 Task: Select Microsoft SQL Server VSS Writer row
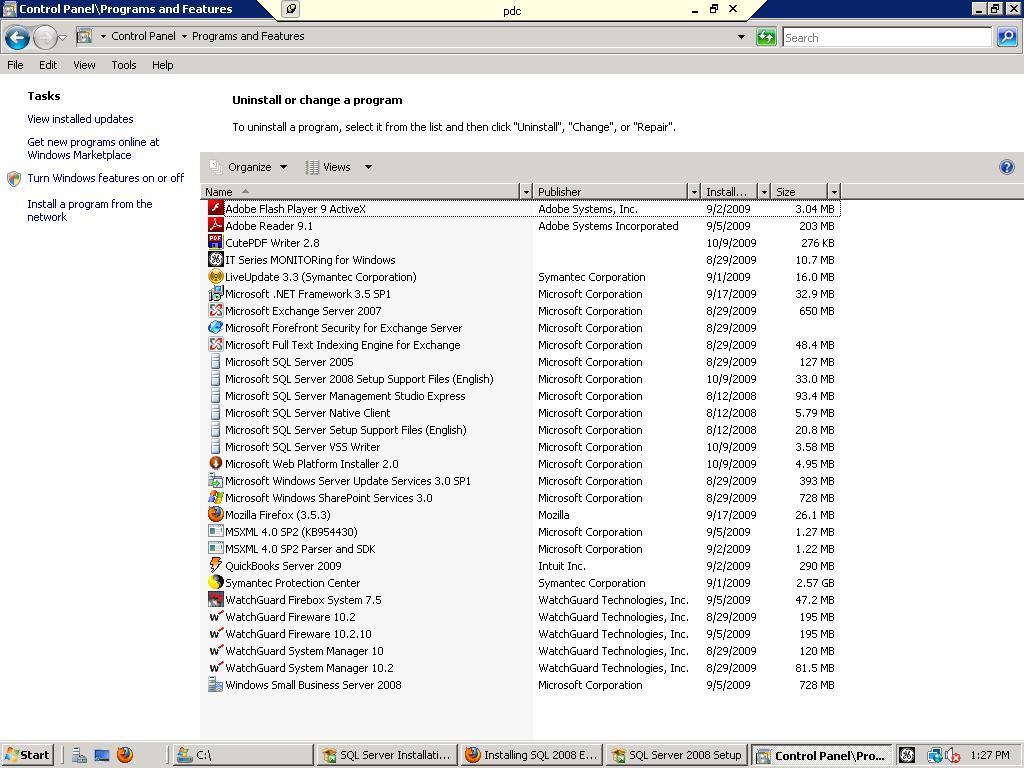520,447
